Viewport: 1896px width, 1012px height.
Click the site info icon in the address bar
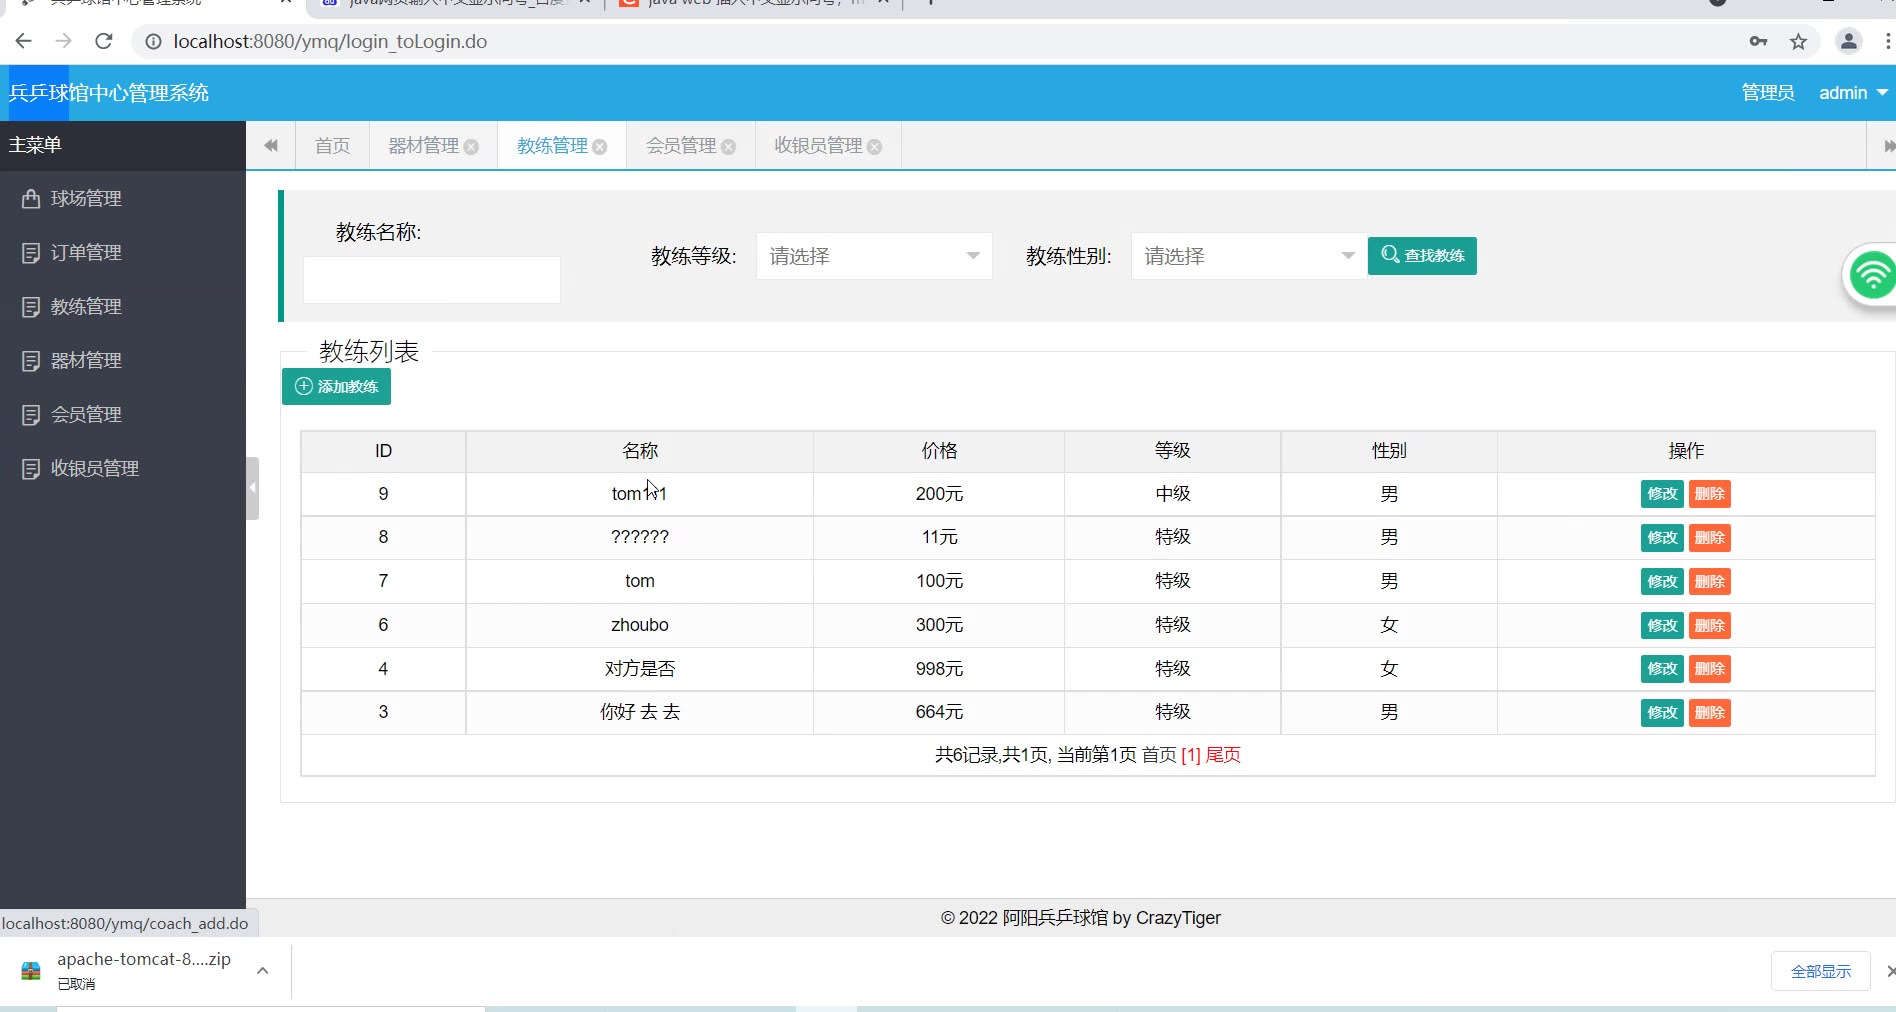[153, 42]
